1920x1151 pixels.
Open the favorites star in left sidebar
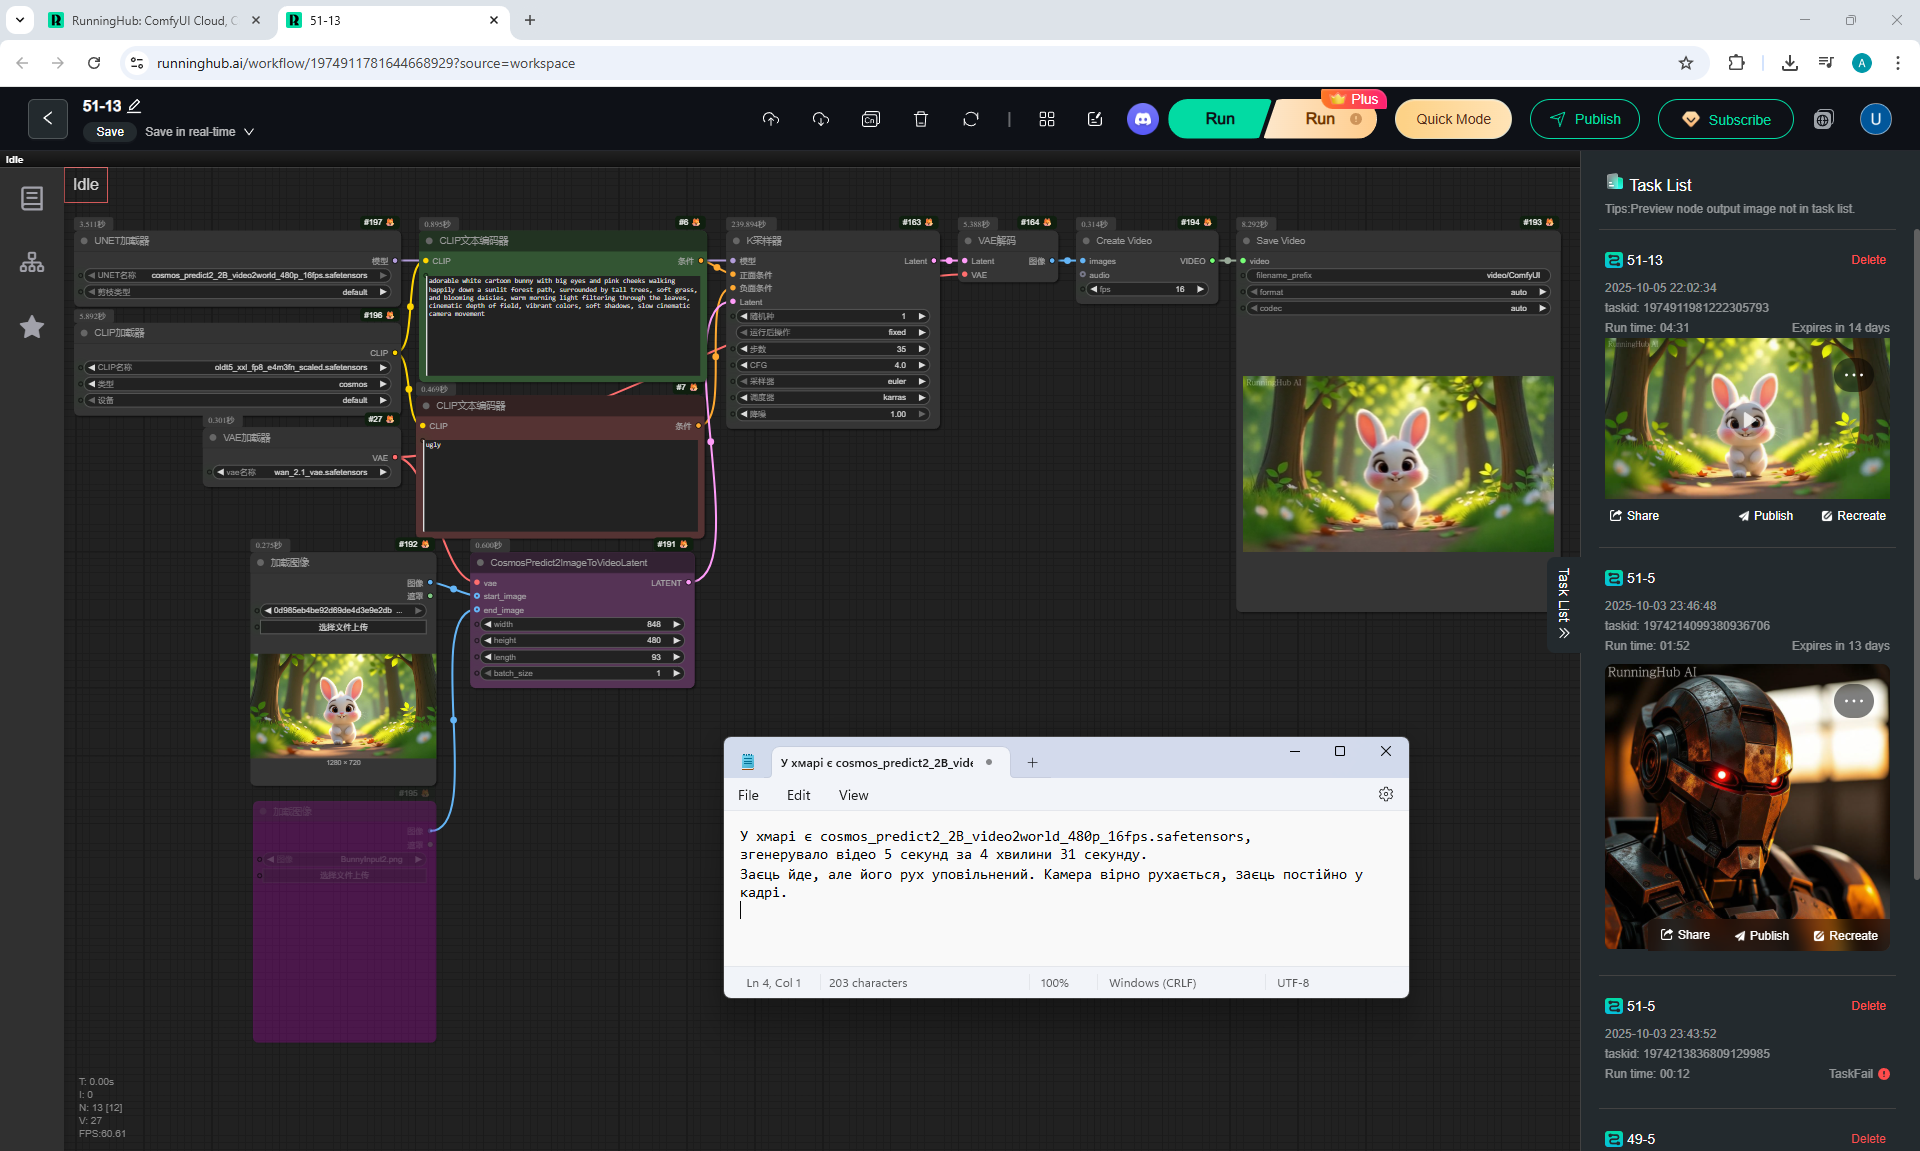pos(32,327)
